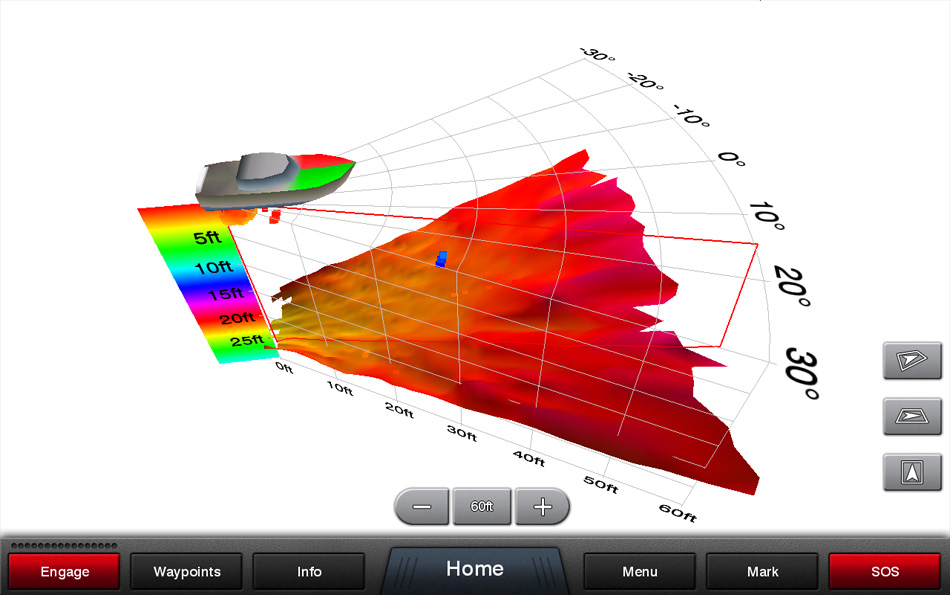950x595 pixels.
Task: Select the angled forward view icon
Action: (x=911, y=416)
